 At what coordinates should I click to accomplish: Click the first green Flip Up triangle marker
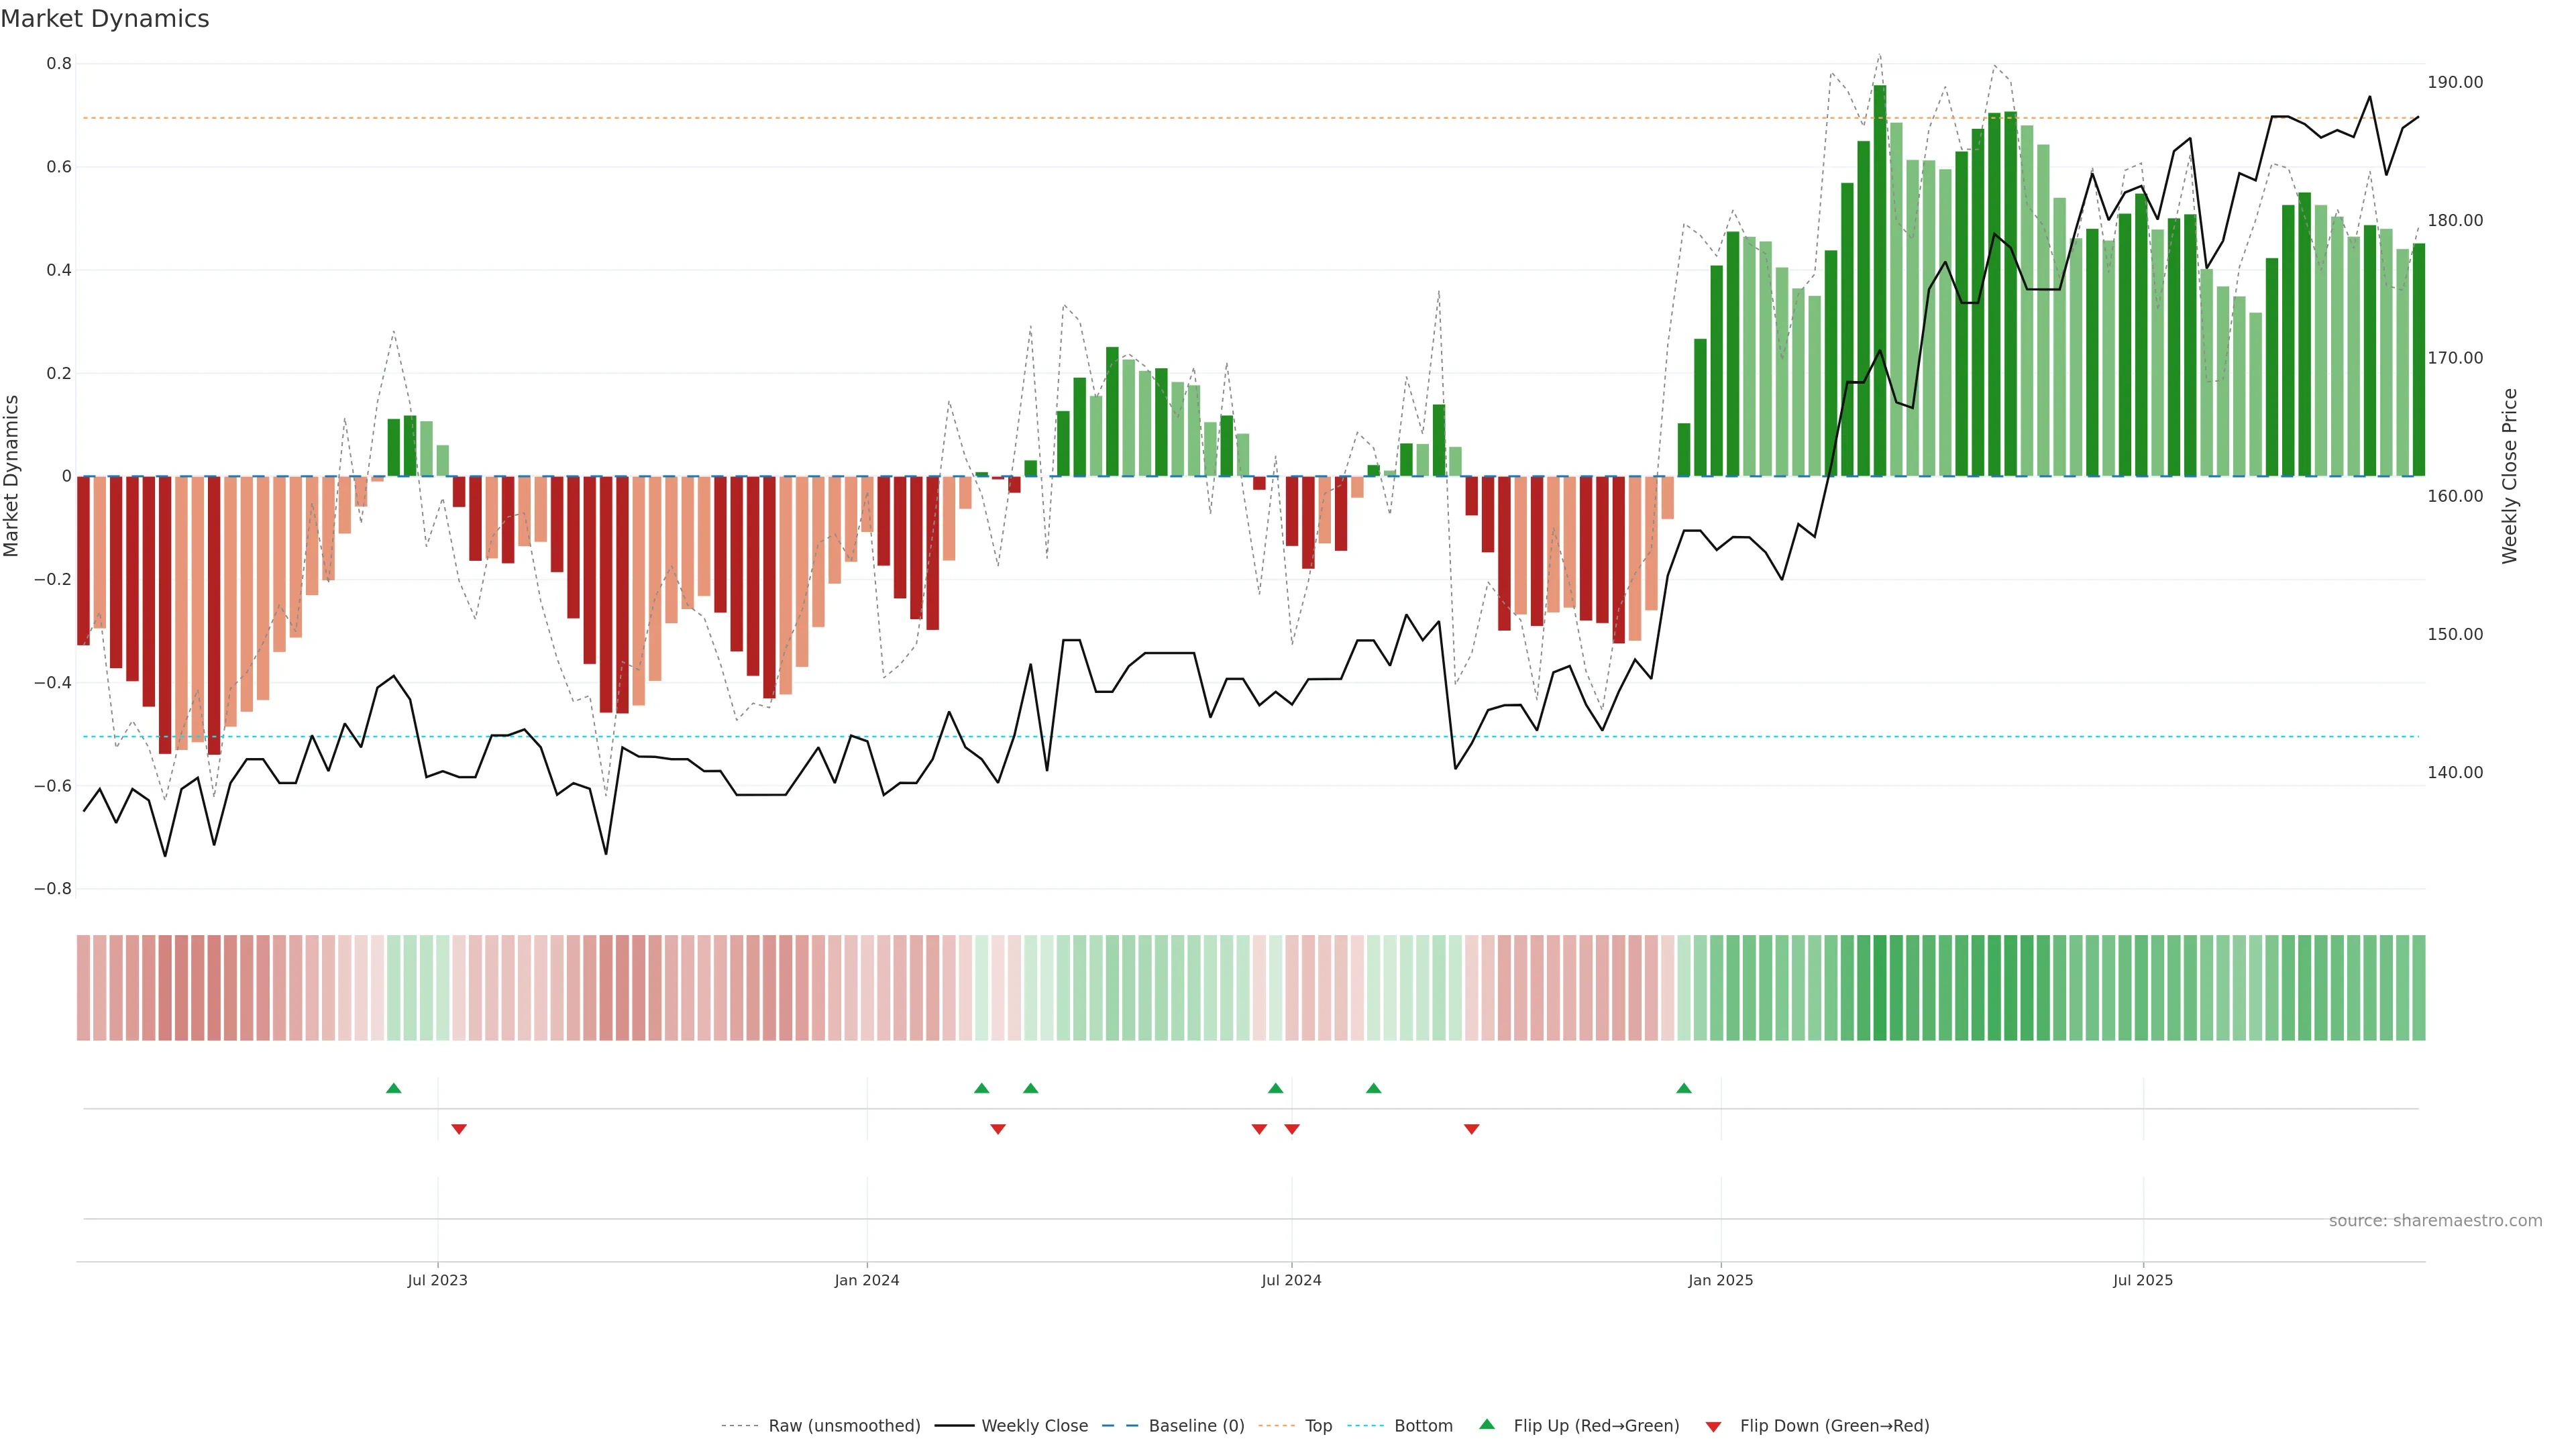[x=393, y=1088]
